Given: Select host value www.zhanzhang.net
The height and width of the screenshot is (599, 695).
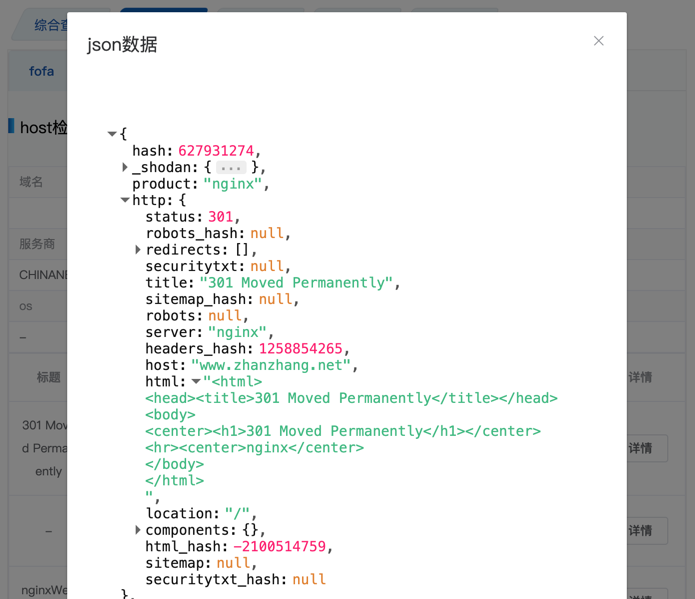Looking at the screenshot, I should click(x=271, y=365).
